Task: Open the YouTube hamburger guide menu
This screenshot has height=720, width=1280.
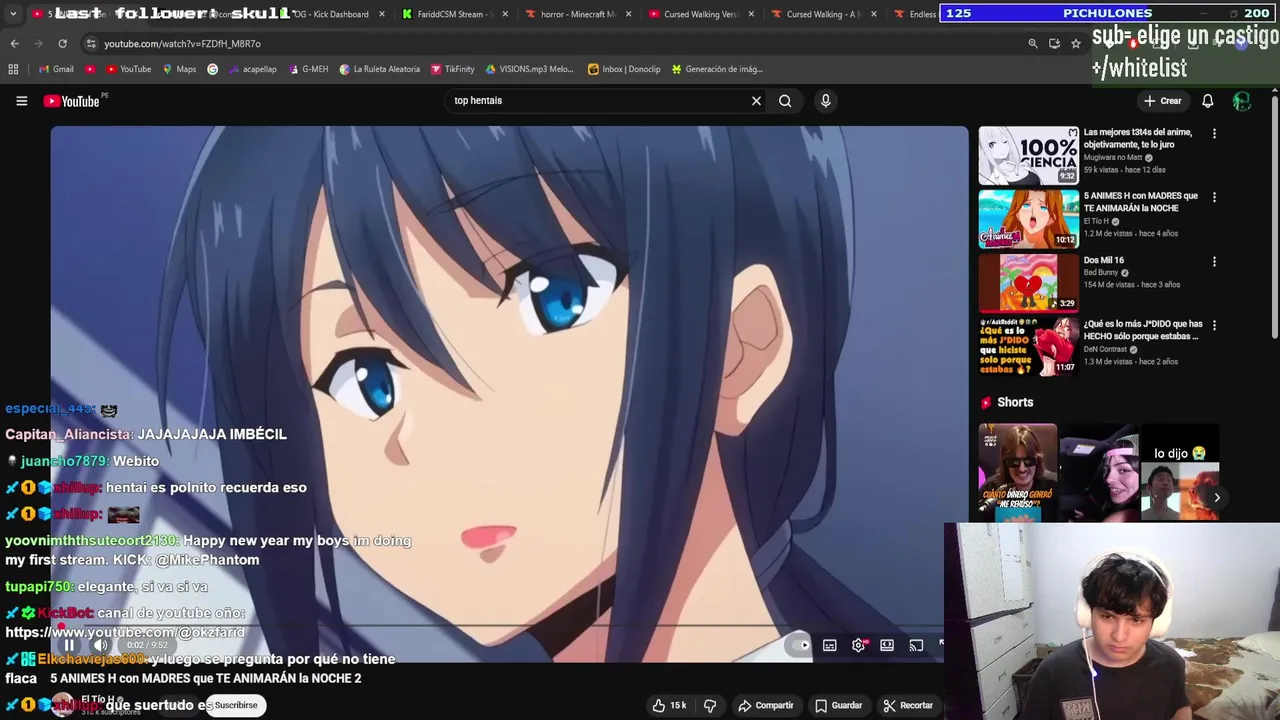Action: click(x=21, y=101)
